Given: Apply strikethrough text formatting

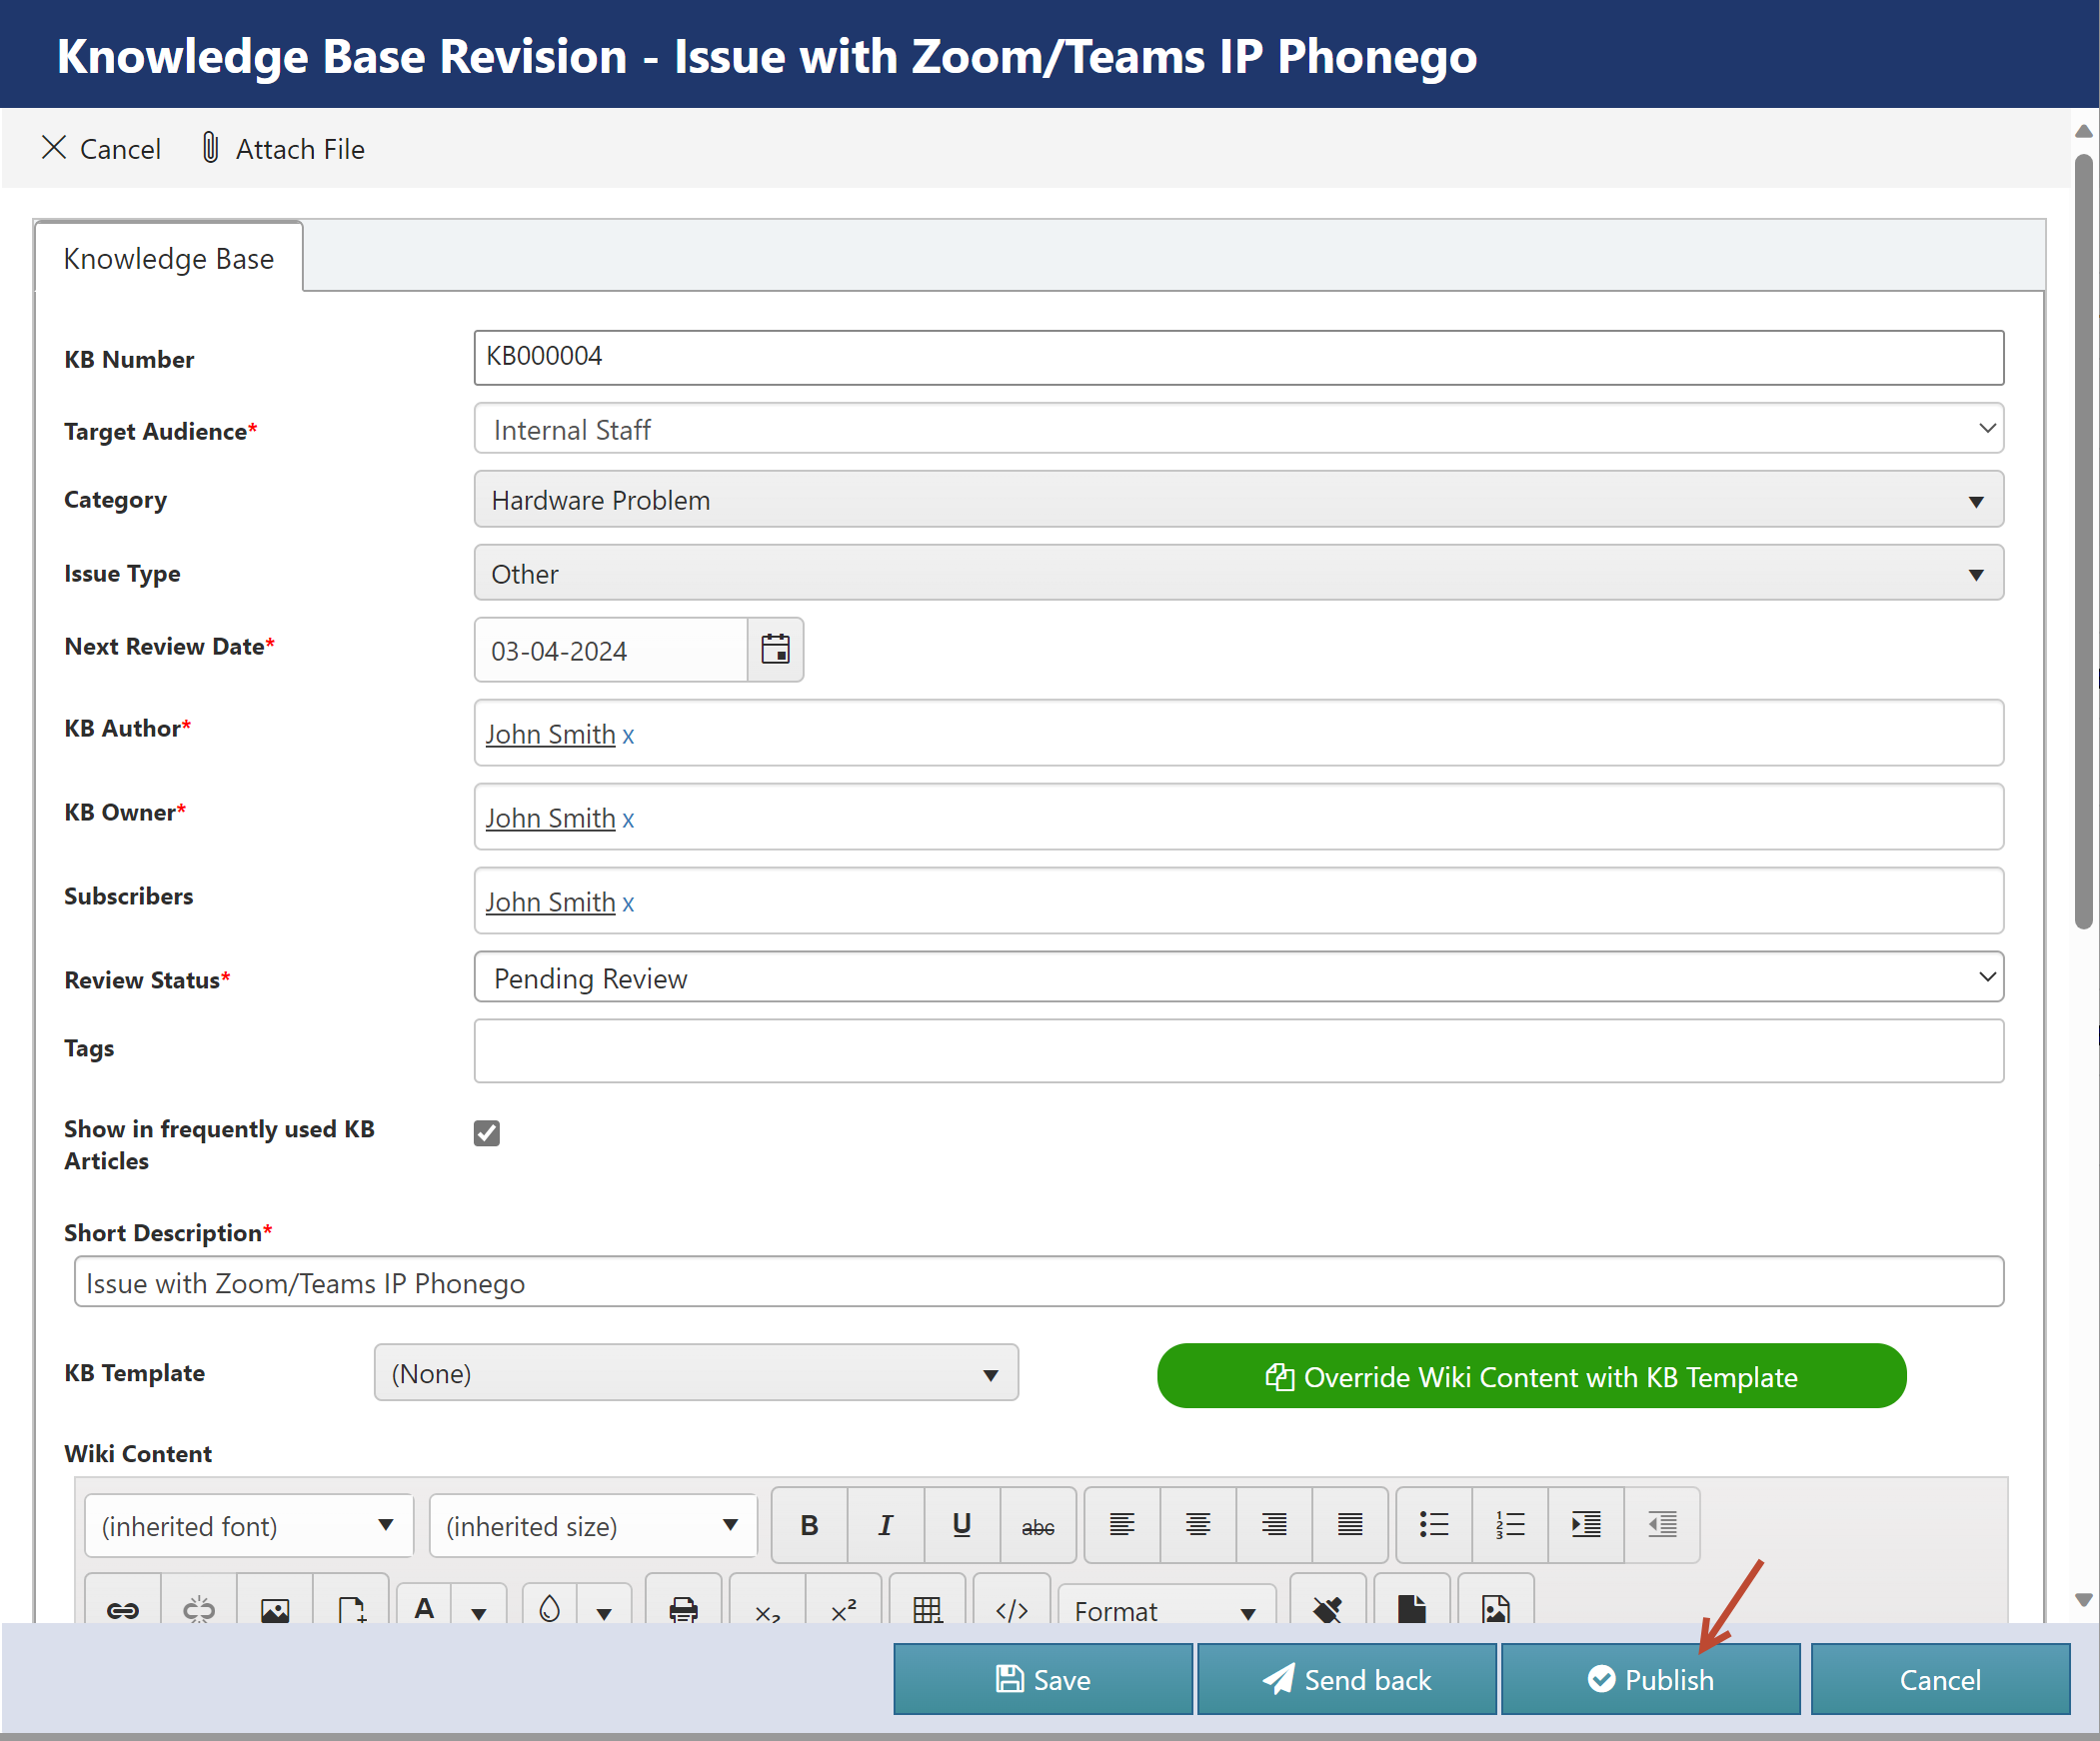Looking at the screenshot, I should (1037, 1525).
